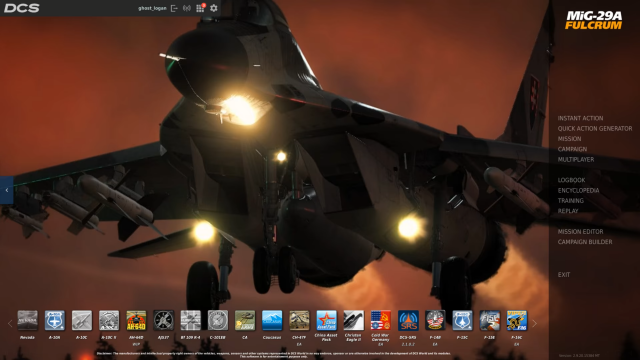The image size is (640, 360).
Task: Select the F-15C module icon
Action: click(462, 320)
